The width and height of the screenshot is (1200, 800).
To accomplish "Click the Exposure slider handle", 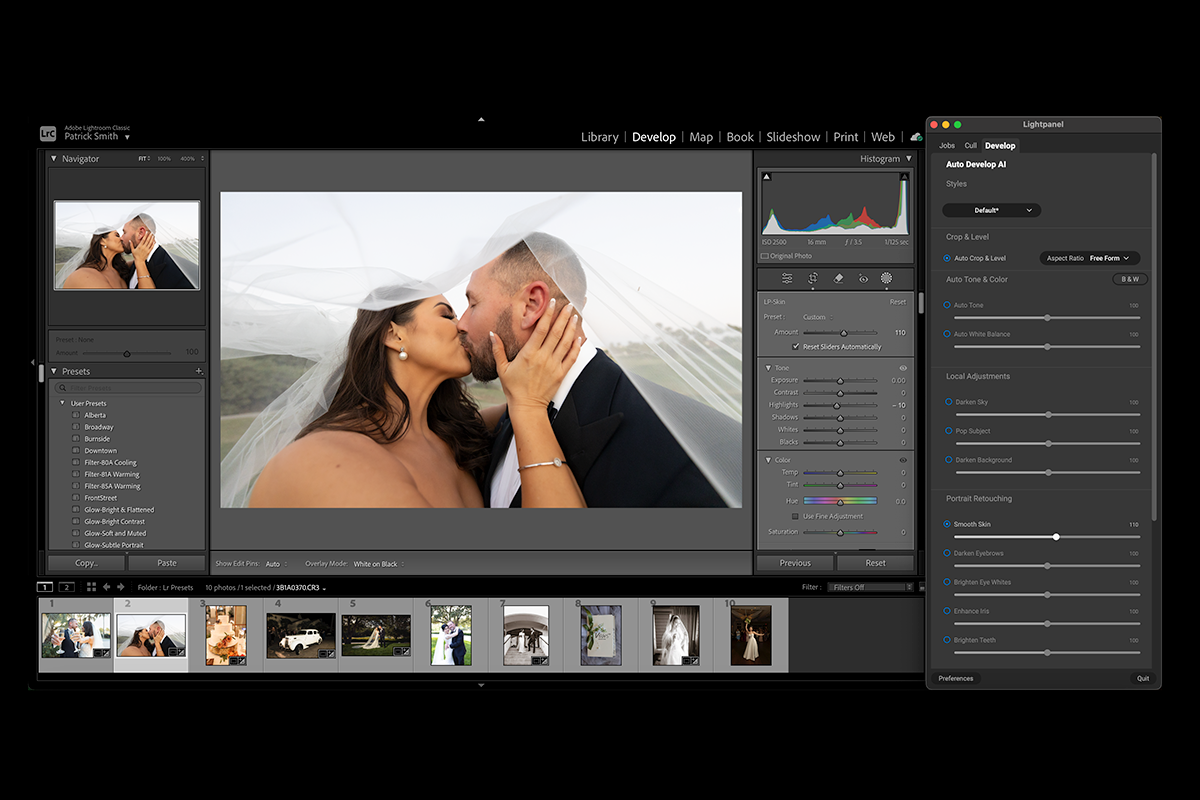I will coord(840,381).
